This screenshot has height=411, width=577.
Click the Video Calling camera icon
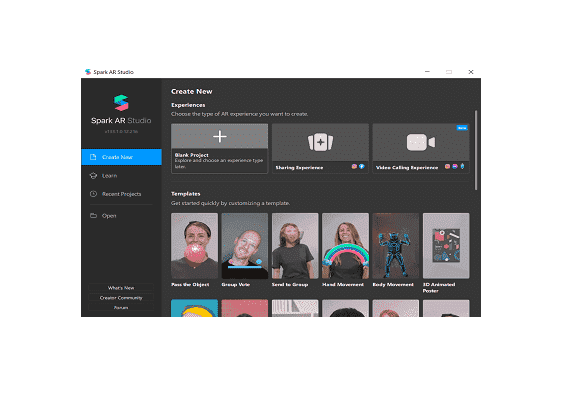click(x=421, y=142)
